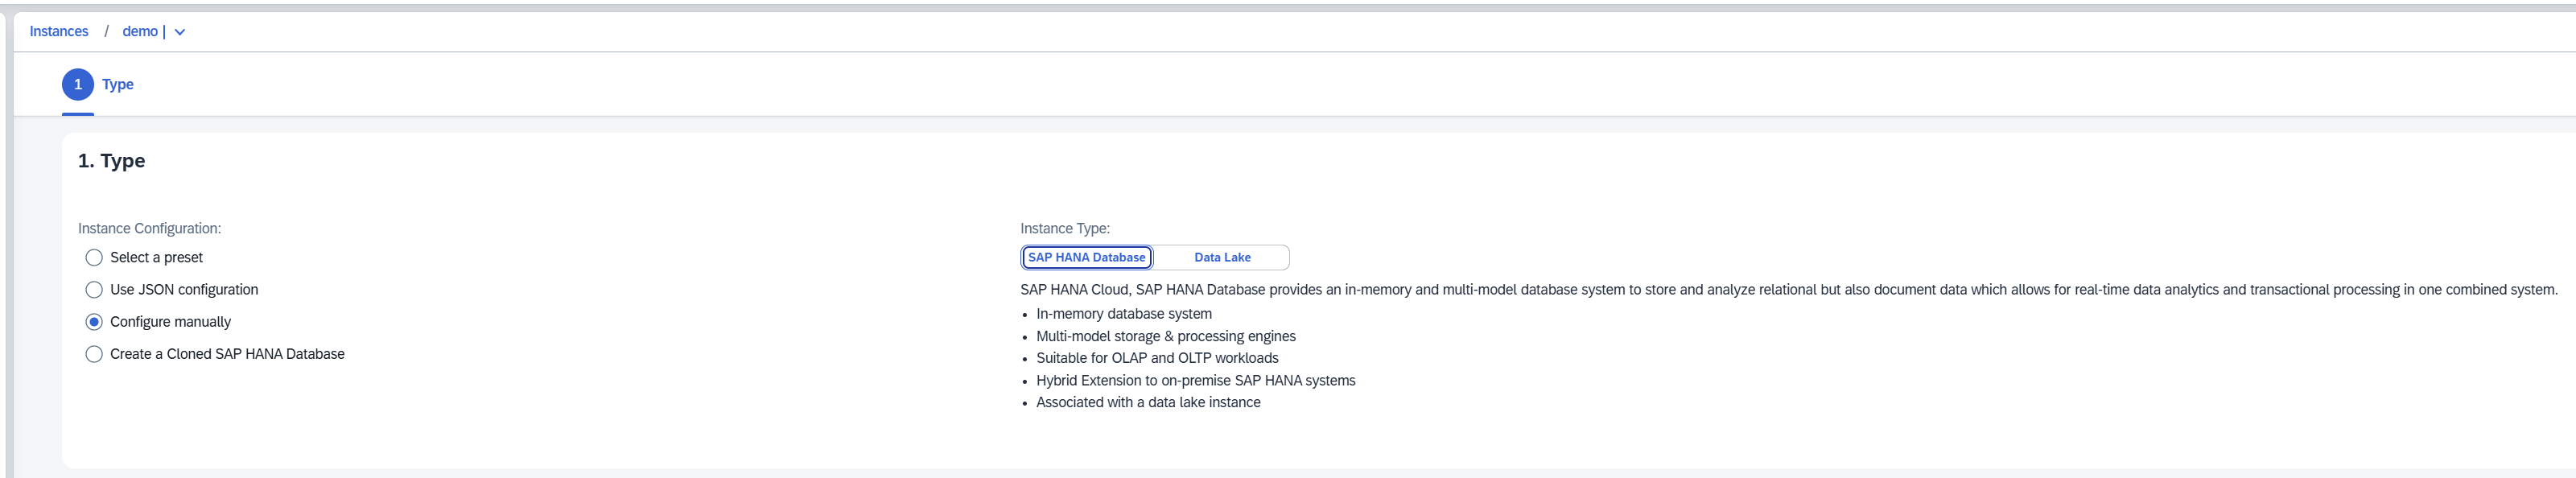Pick 'Create a Cloned SAP HANA Database' option
The width and height of the screenshot is (2576, 478).
(x=94, y=354)
